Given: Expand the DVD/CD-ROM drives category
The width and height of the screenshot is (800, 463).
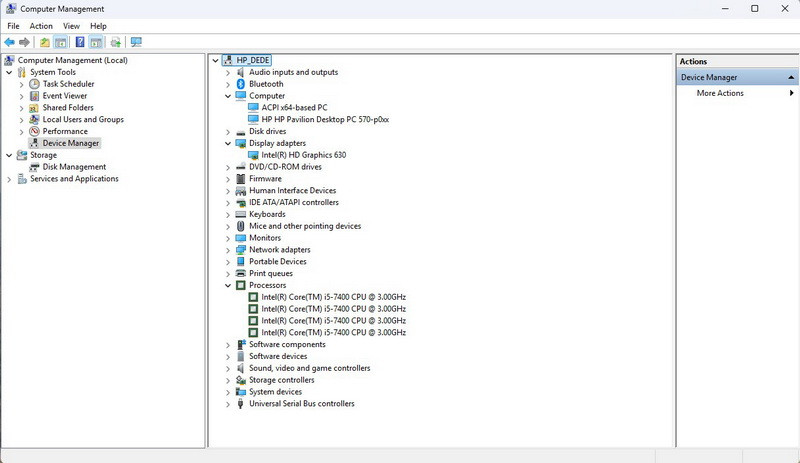Looking at the screenshot, I should click(228, 167).
